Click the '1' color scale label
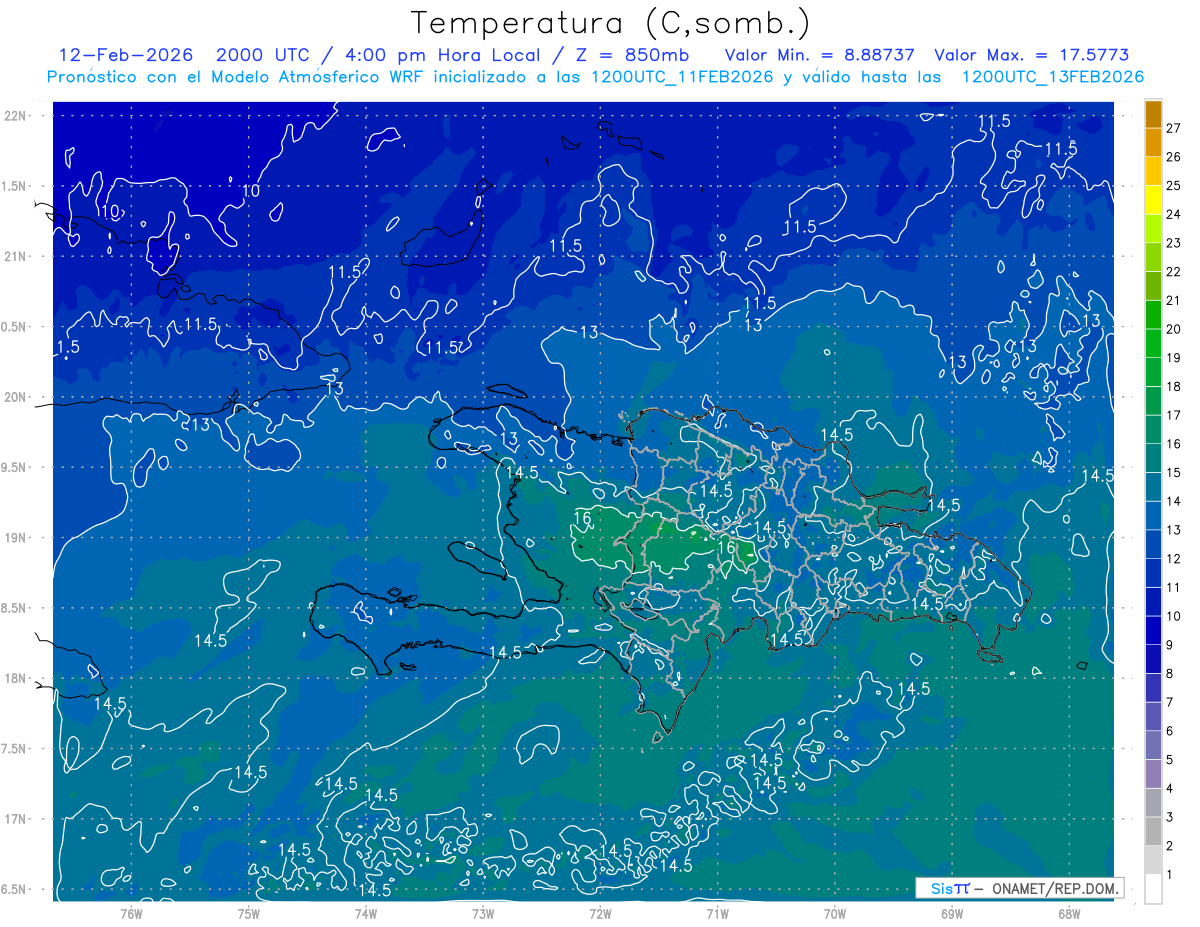1200x927 pixels. click(1170, 875)
